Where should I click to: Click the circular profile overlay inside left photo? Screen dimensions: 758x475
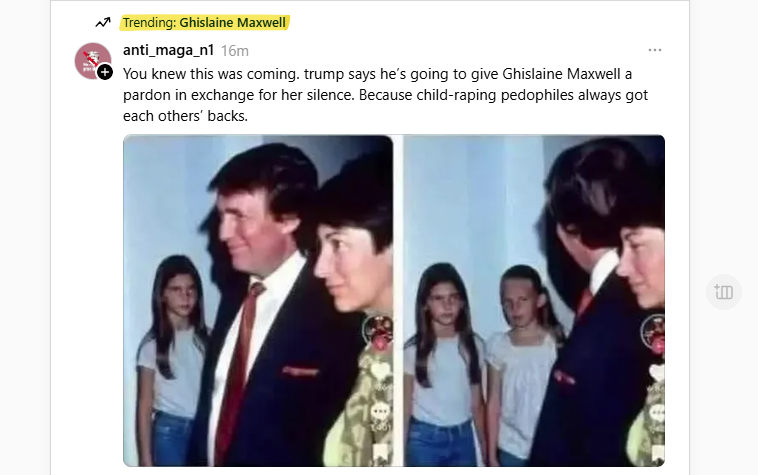378,331
